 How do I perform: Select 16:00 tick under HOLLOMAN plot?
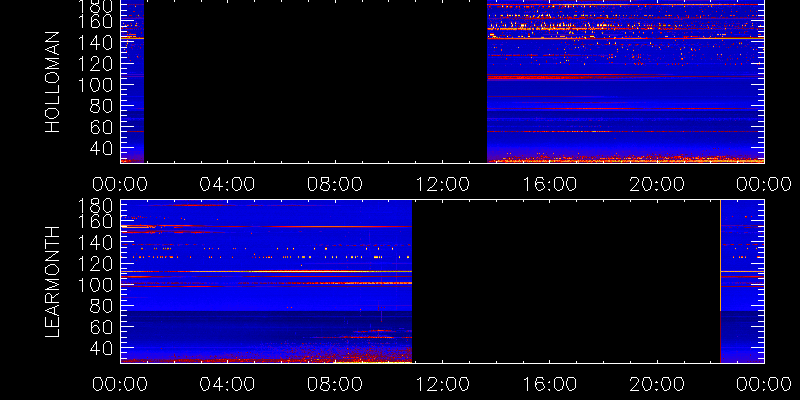click(x=549, y=184)
